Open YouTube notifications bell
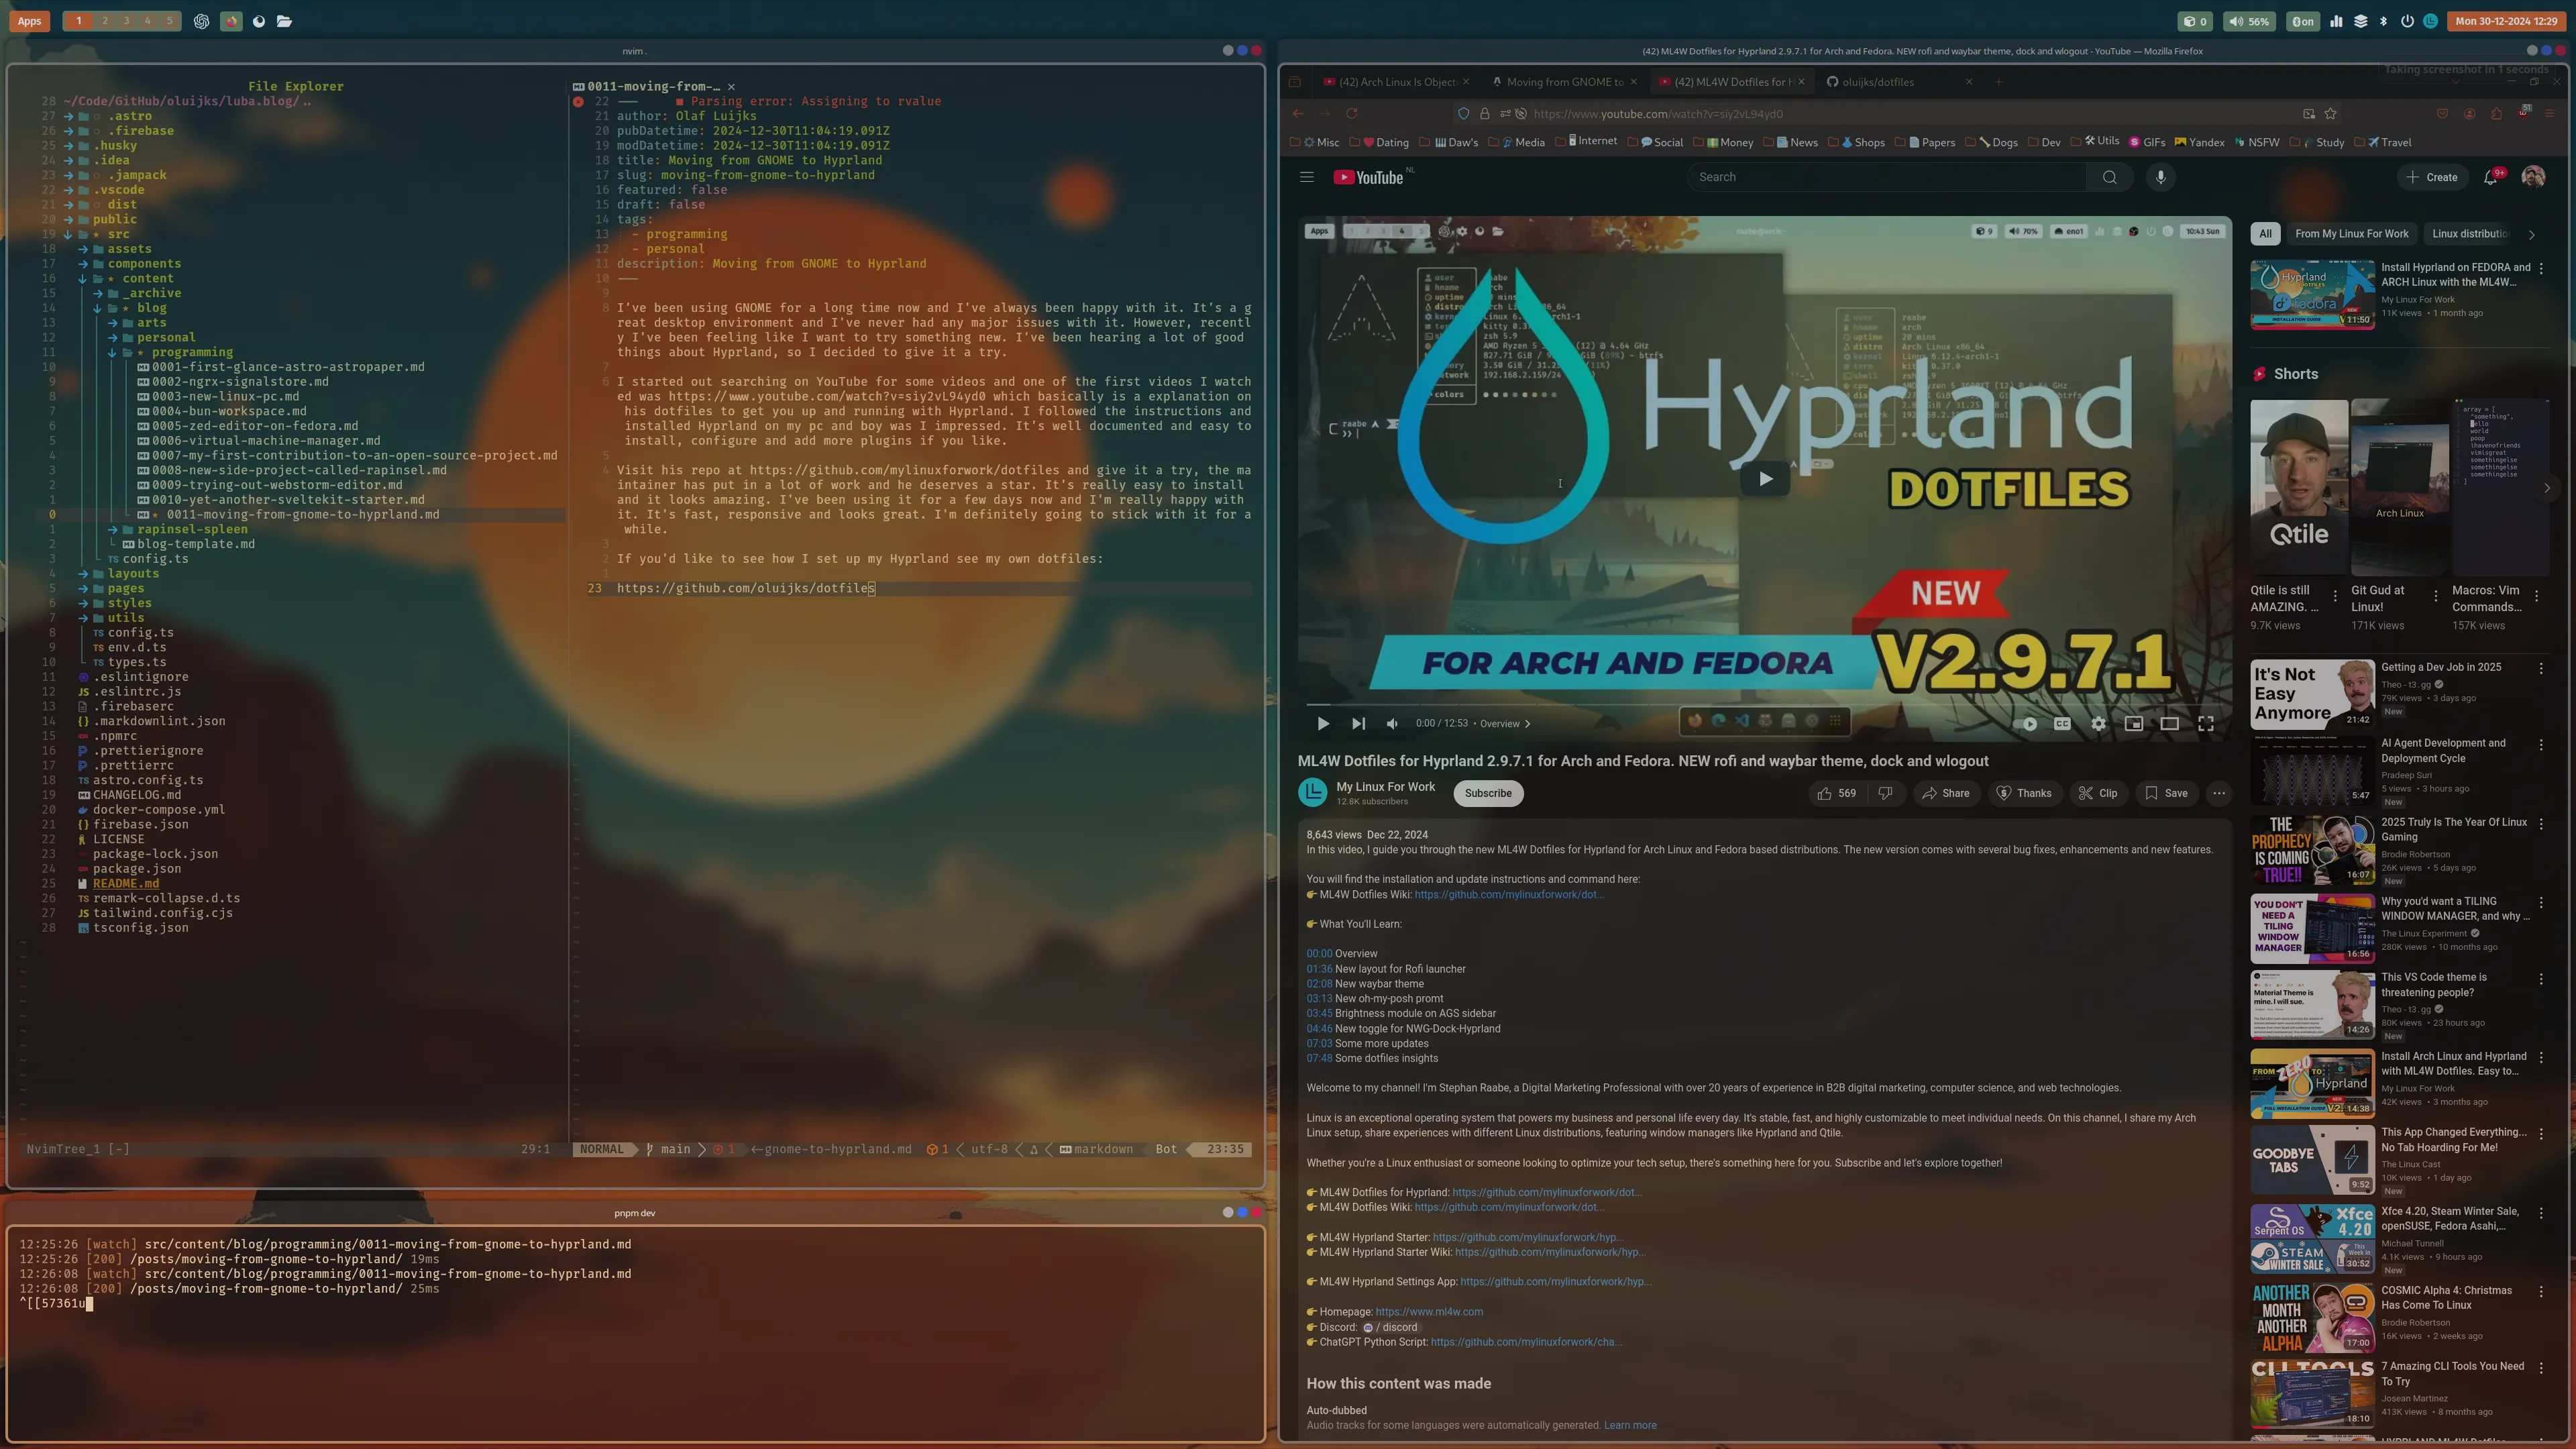The width and height of the screenshot is (2576, 1449). pos(2490,177)
